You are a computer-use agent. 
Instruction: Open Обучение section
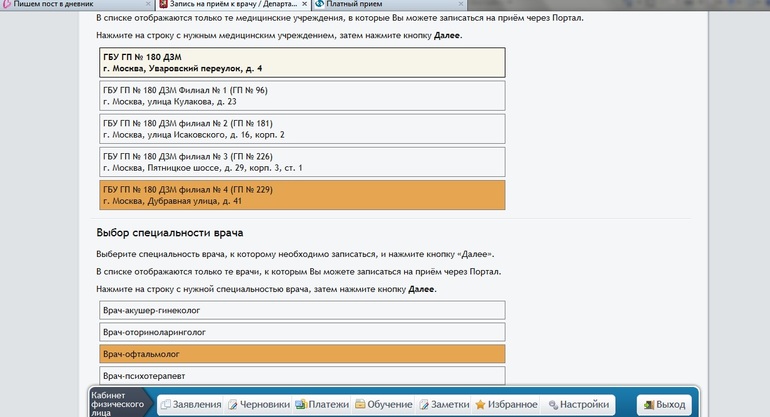click(384, 405)
